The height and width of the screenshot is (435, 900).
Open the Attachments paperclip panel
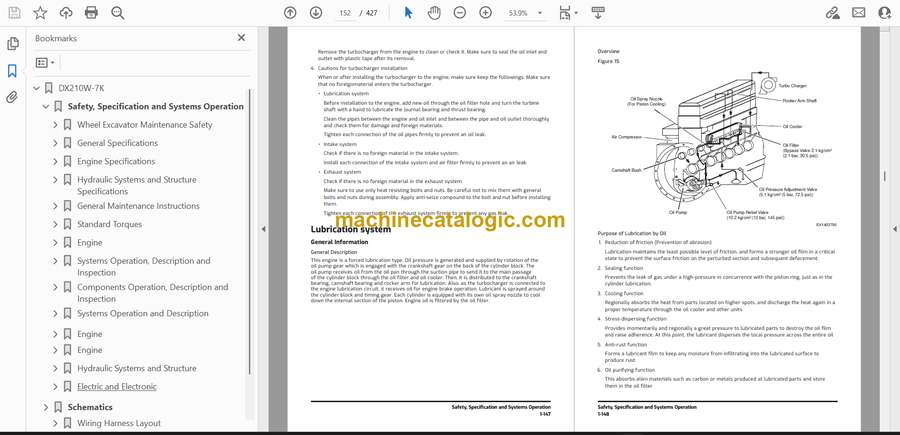(12, 97)
